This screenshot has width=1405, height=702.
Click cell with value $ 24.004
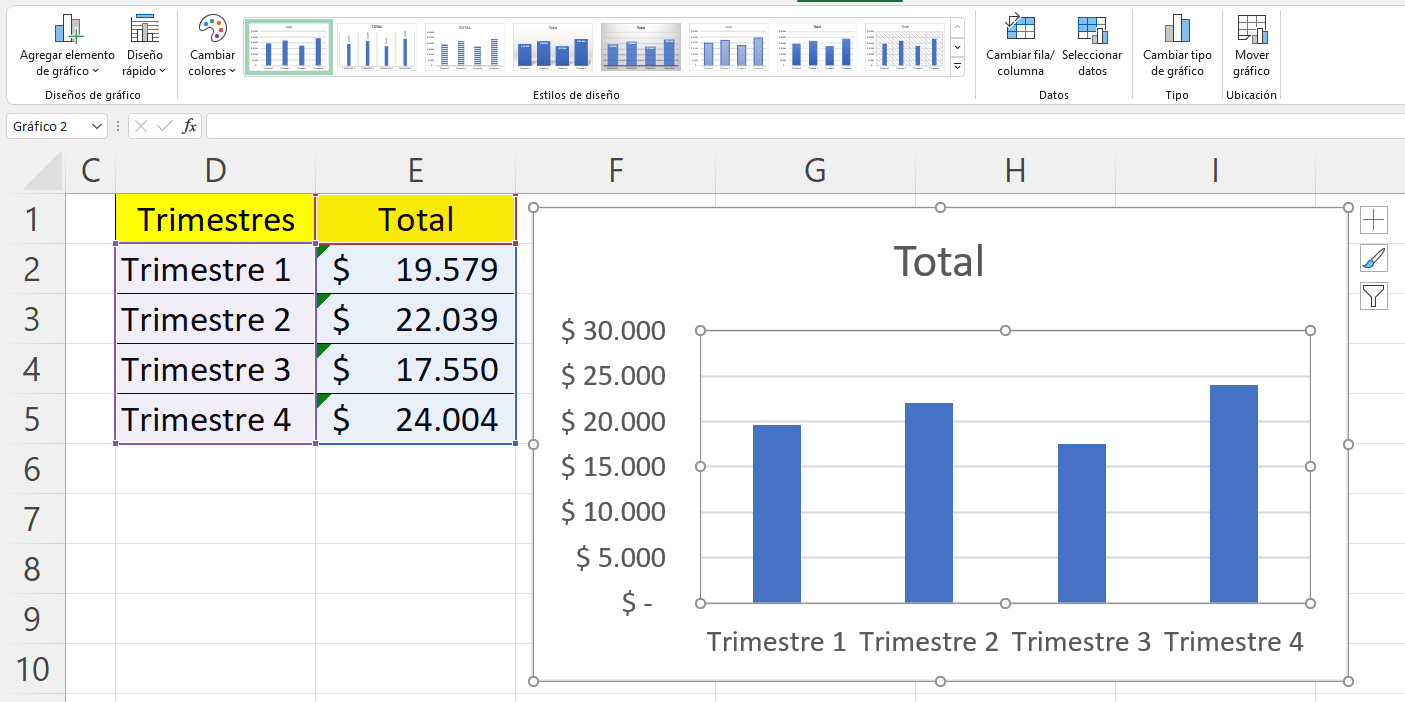click(415, 419)
